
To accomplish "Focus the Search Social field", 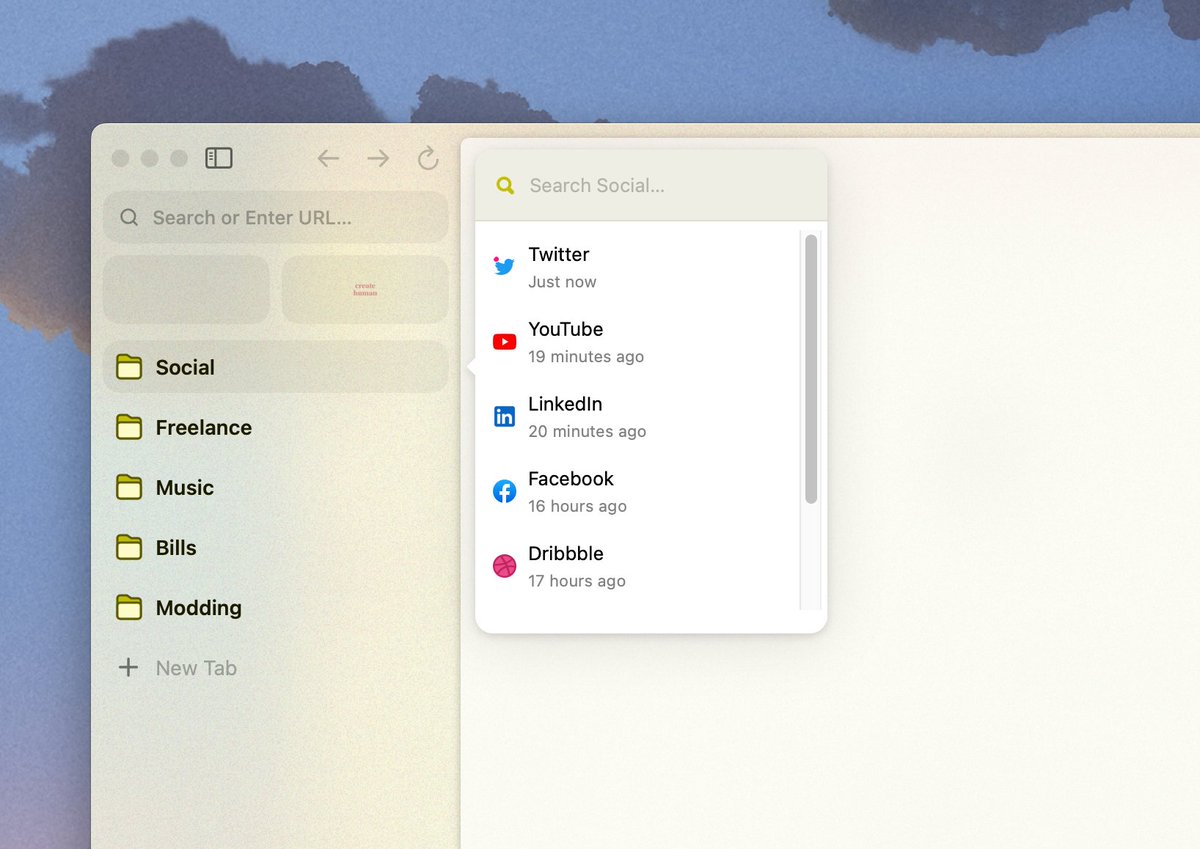I will 651,185.
